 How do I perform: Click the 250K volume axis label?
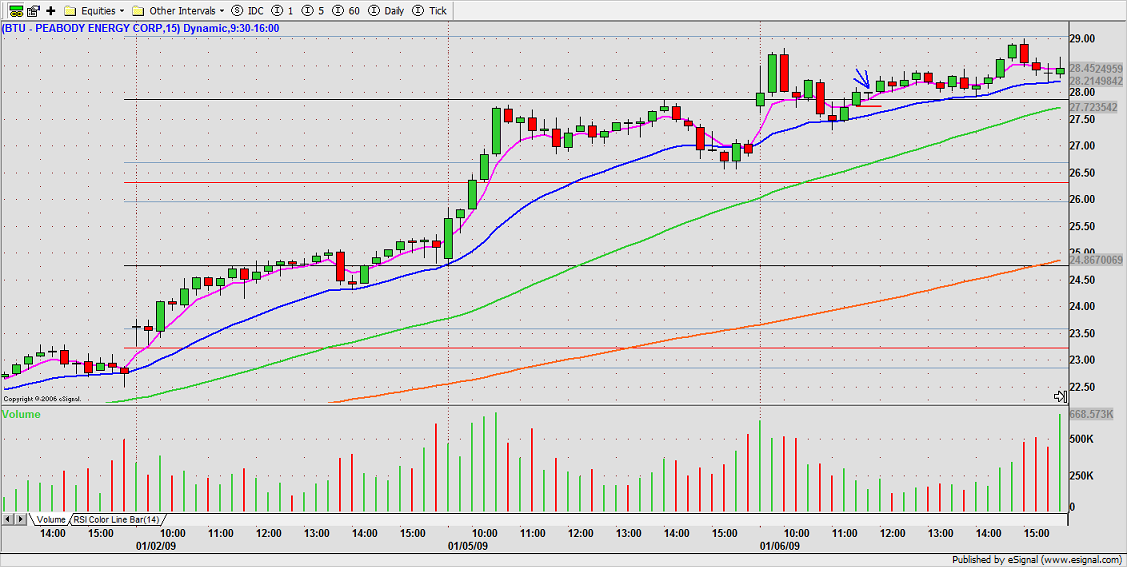(x=1082, y=476)
